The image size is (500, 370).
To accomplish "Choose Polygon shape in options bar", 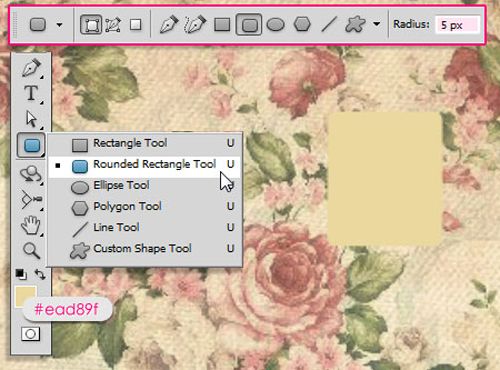I will [x=302, y=24].
